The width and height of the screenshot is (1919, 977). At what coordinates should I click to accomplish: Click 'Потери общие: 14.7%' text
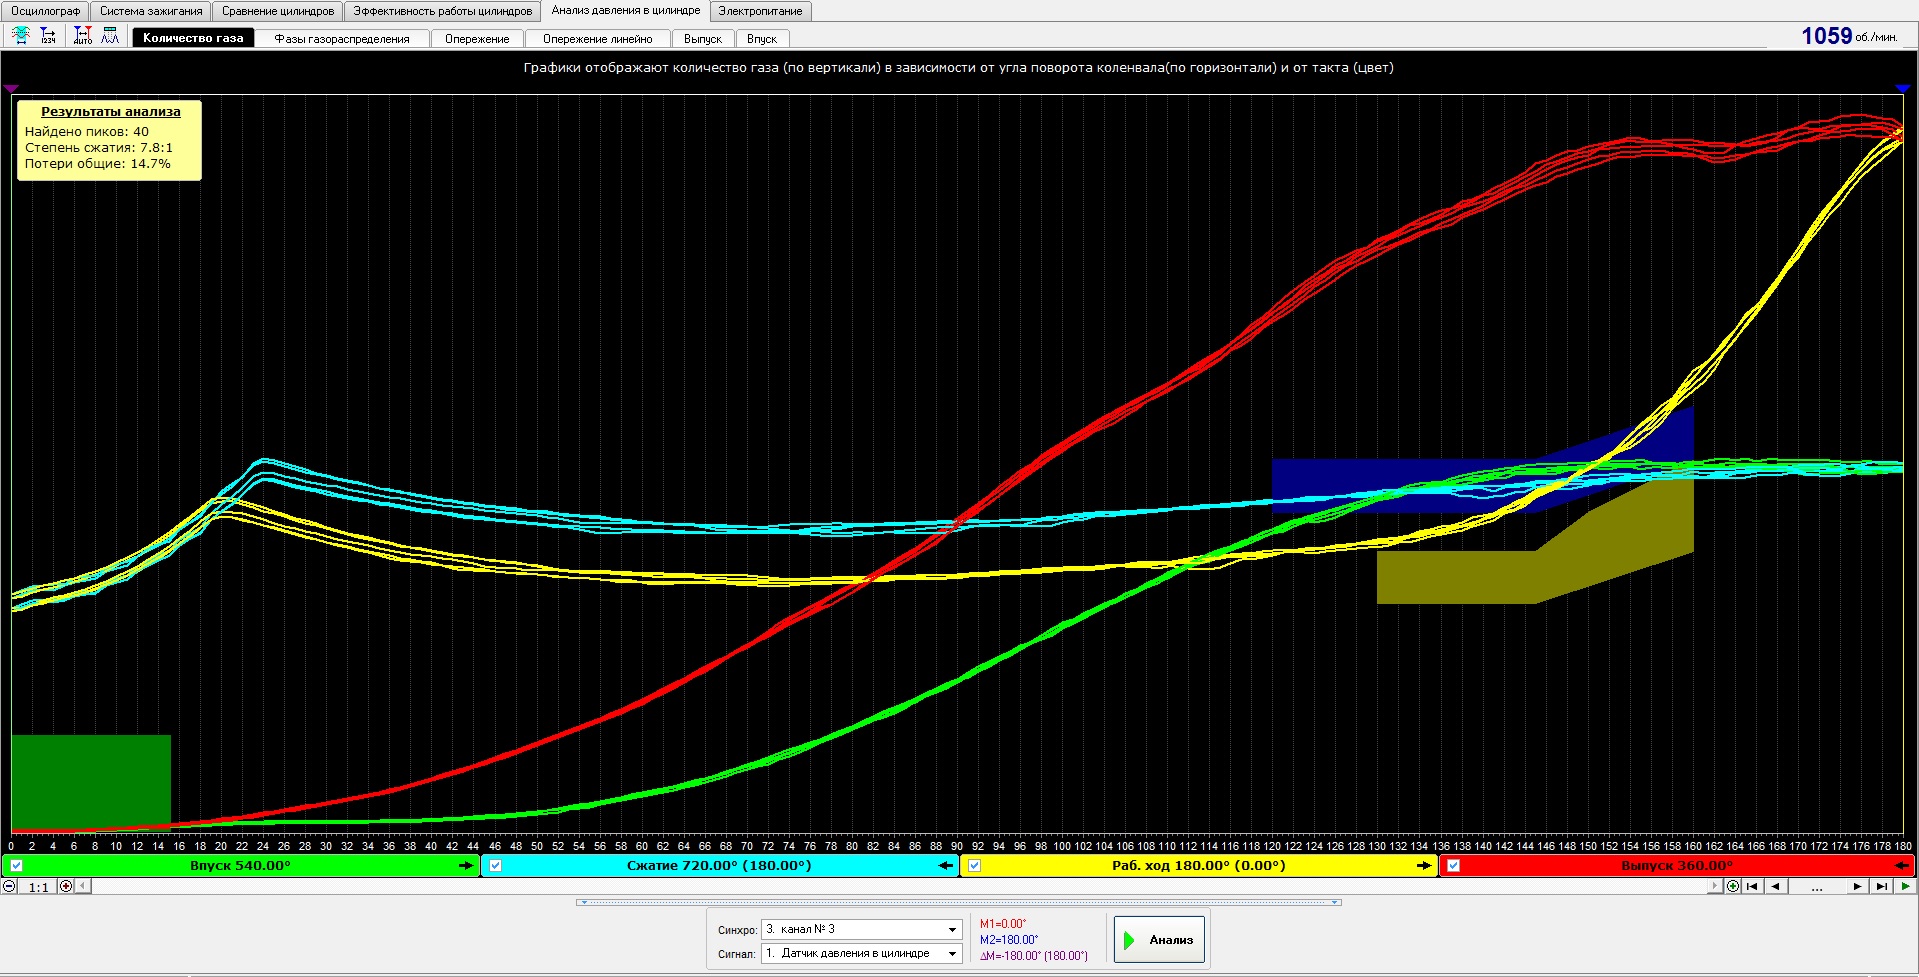[x=98, y=164]
